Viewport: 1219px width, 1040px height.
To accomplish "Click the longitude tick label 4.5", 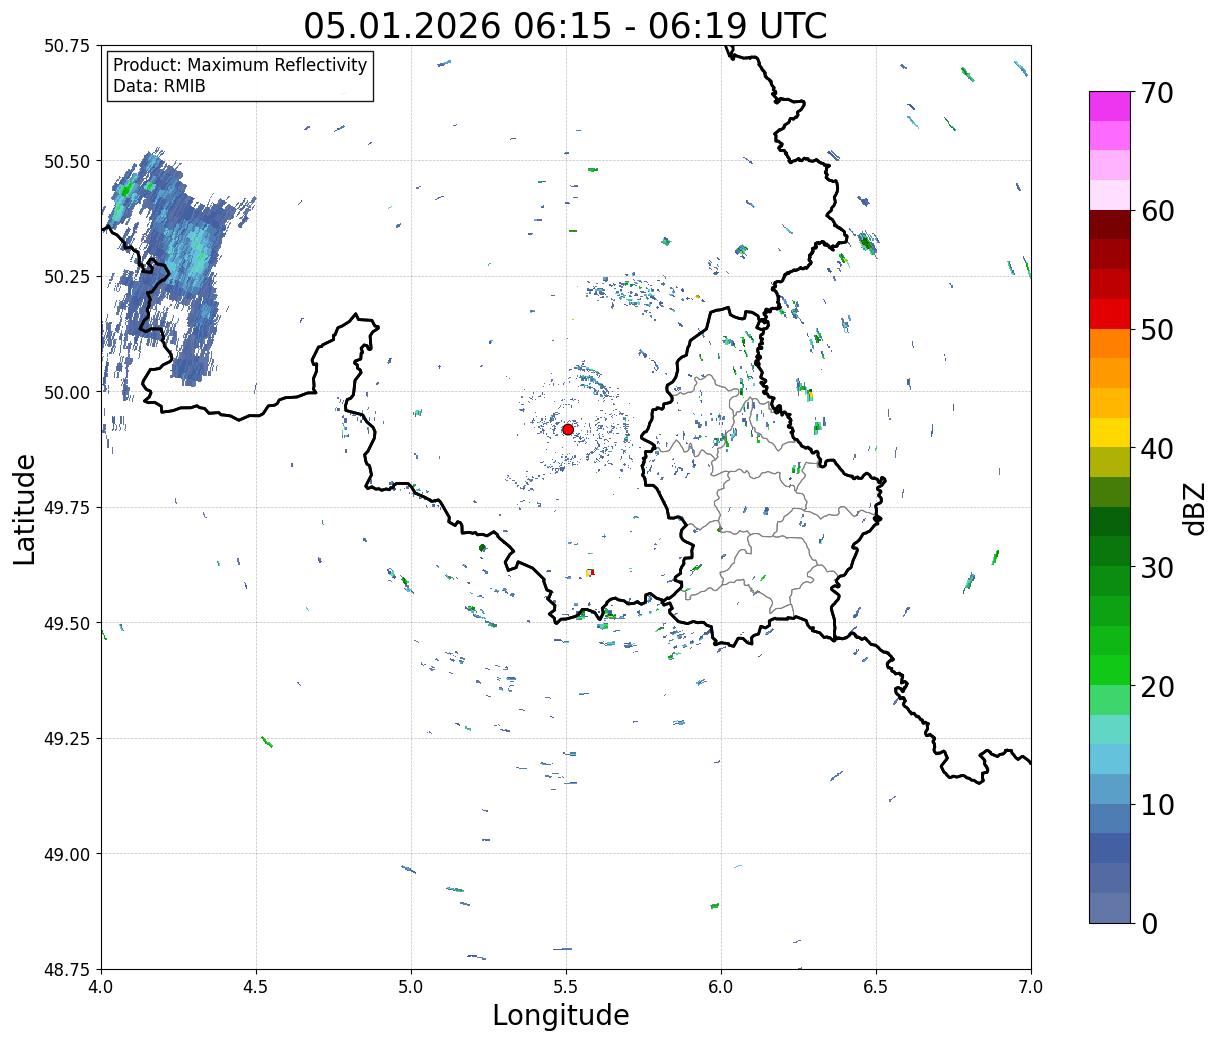I will [x=256, y=987].
